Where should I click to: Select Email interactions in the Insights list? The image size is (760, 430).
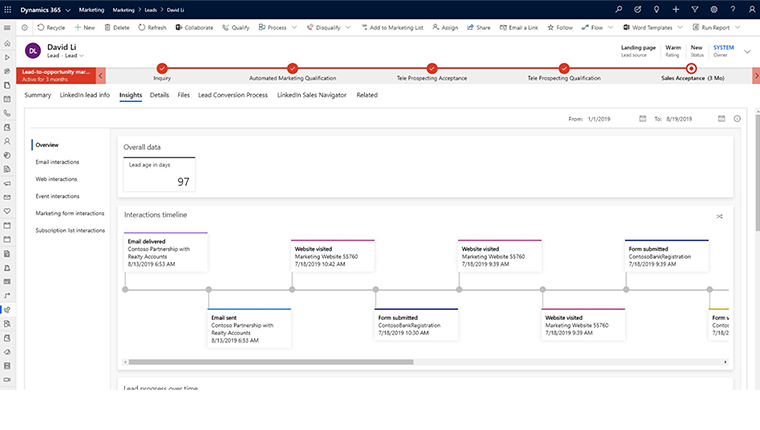[57, 161]
